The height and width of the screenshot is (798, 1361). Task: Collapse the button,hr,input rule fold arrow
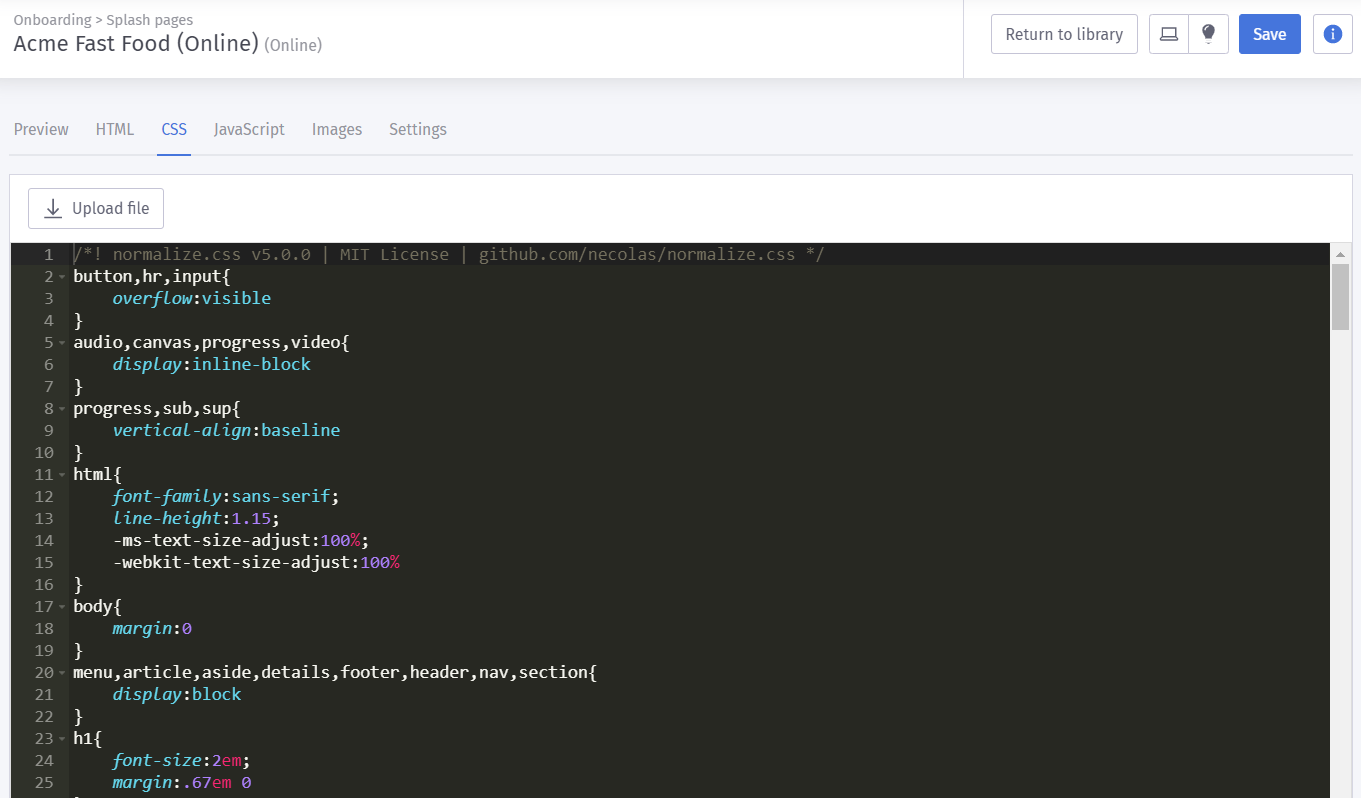click(x=62, y=277)
